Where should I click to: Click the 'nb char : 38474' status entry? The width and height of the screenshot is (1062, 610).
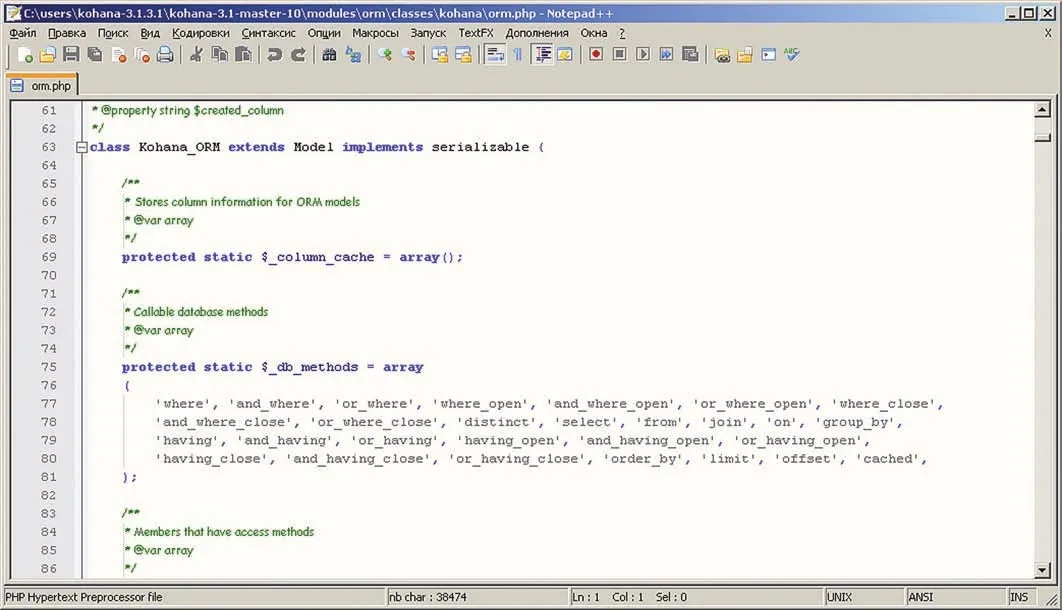[477, 597]
